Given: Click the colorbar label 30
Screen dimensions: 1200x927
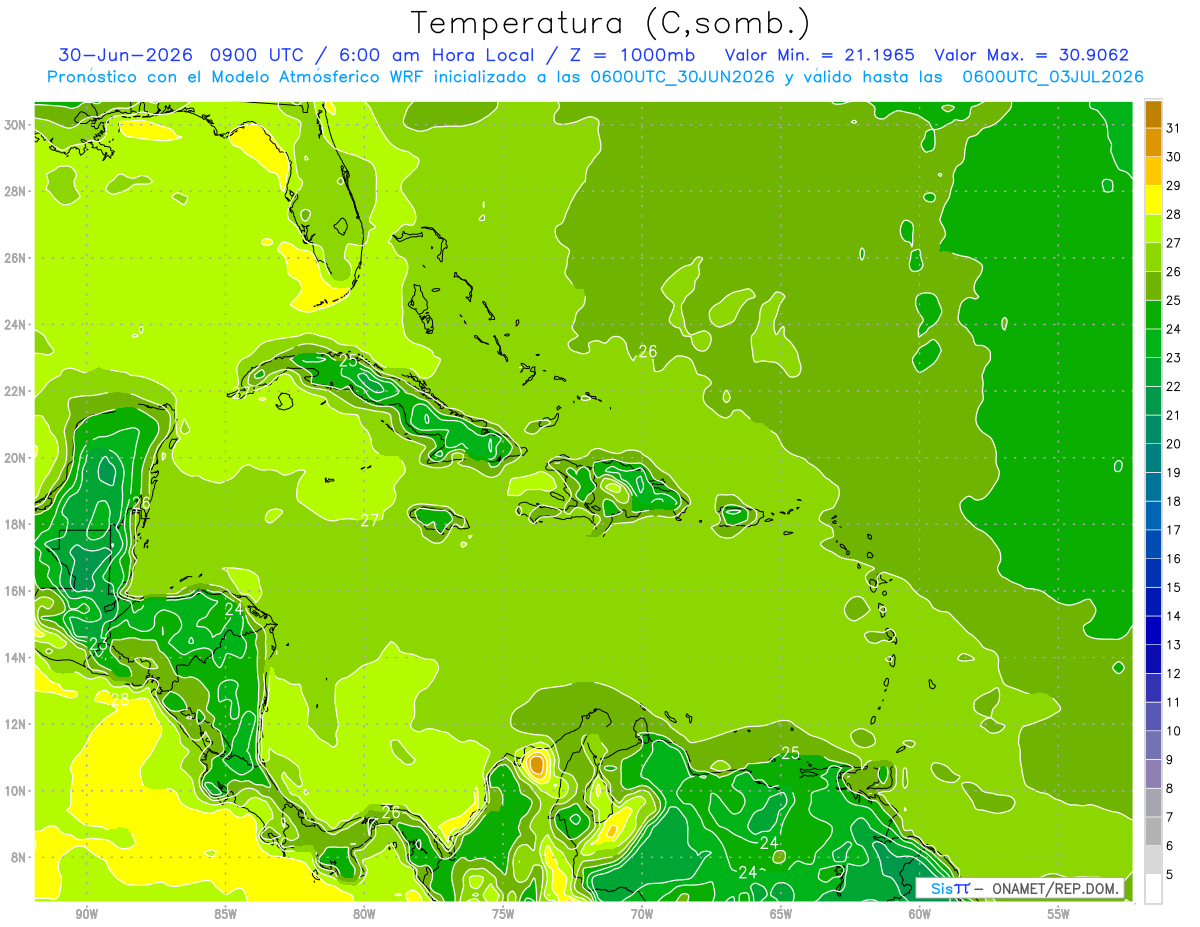Looking at the screenshot, I should point(1173,156).
